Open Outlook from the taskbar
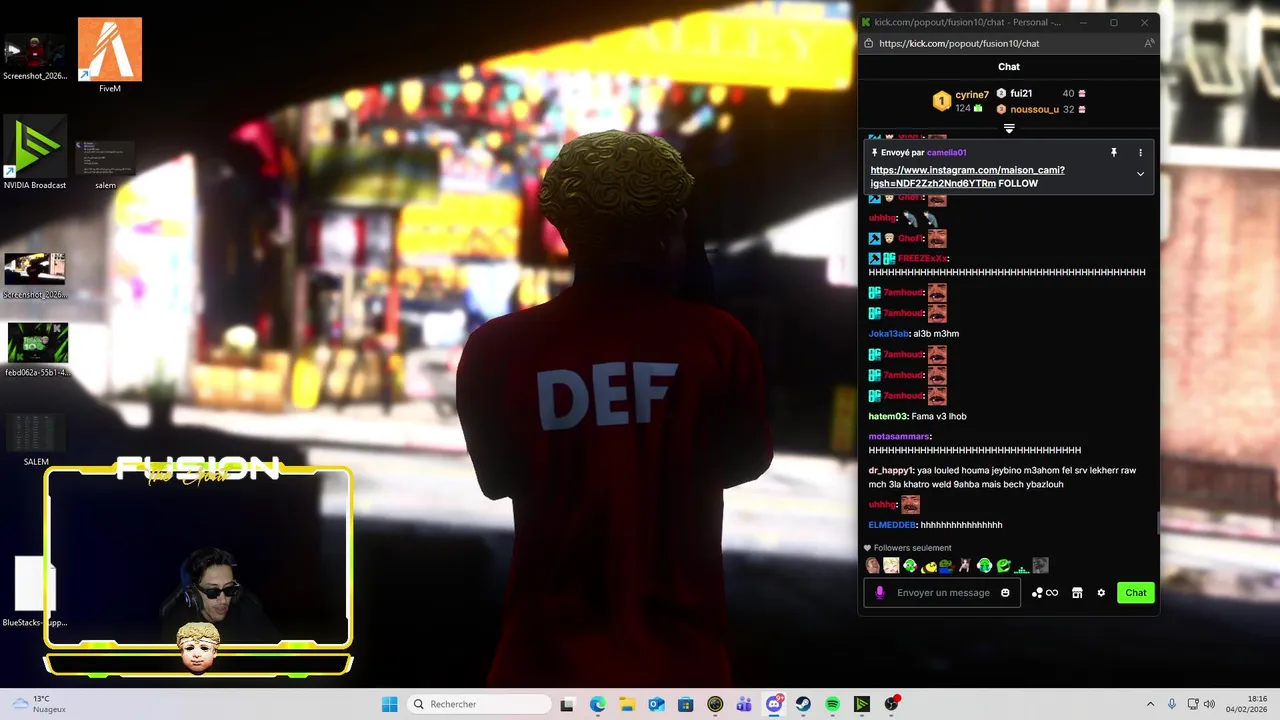 coord(656,704)
